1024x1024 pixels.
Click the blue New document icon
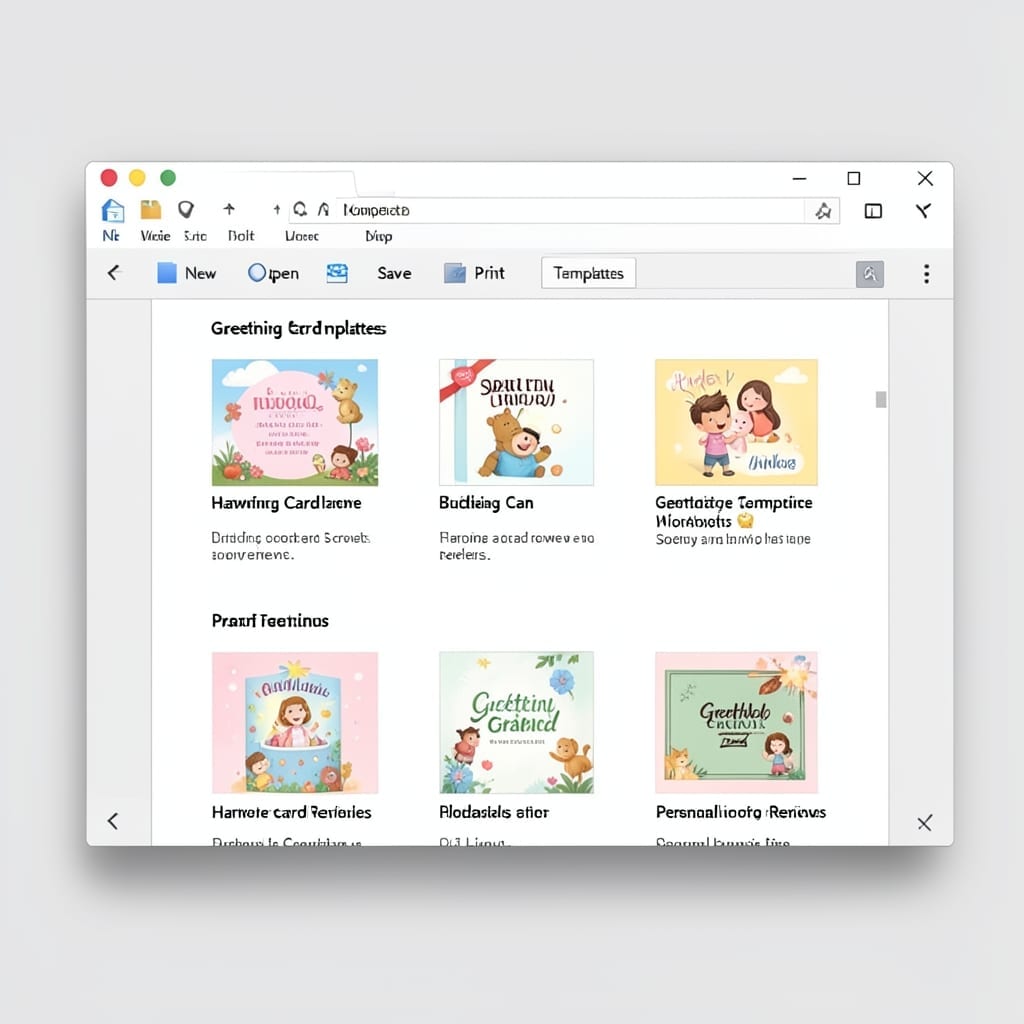click(167, 273)
